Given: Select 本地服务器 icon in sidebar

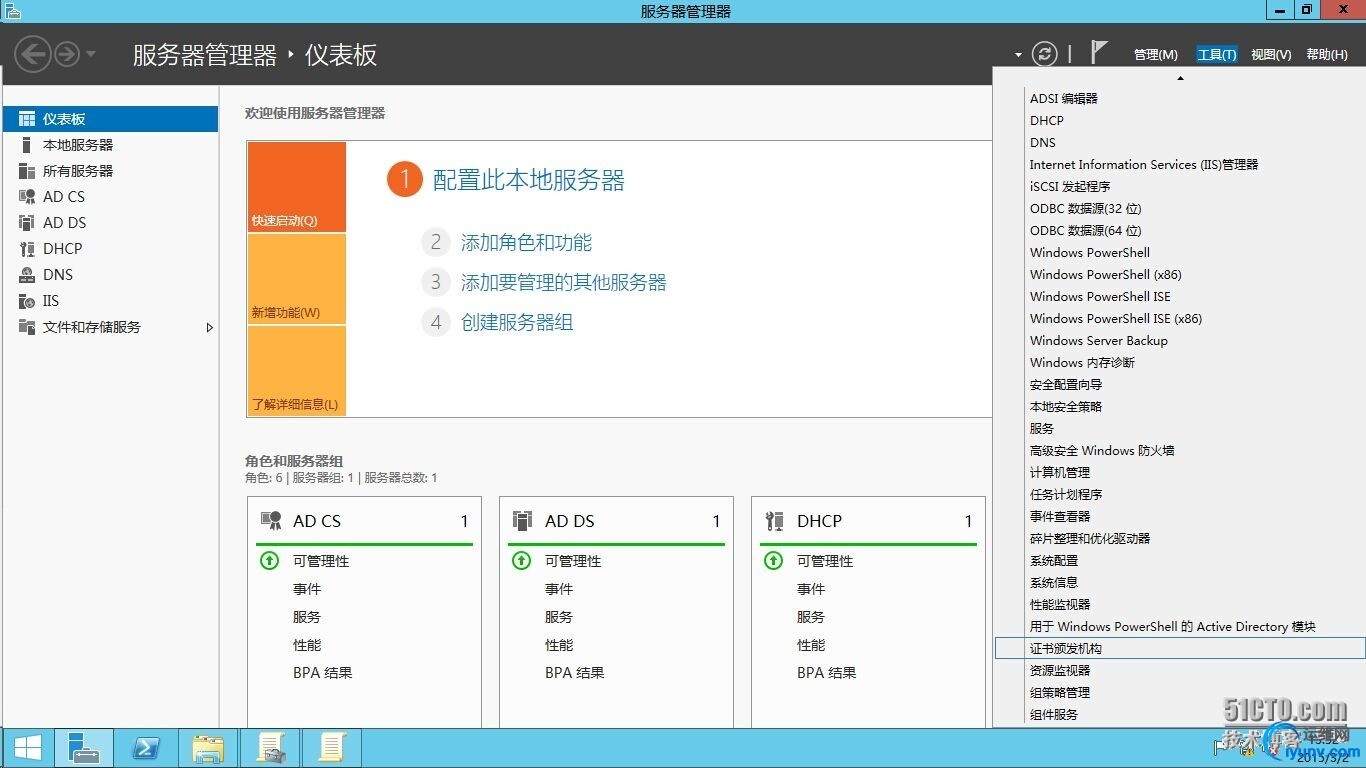Looking at the screenshot, I should pos(27,145).
